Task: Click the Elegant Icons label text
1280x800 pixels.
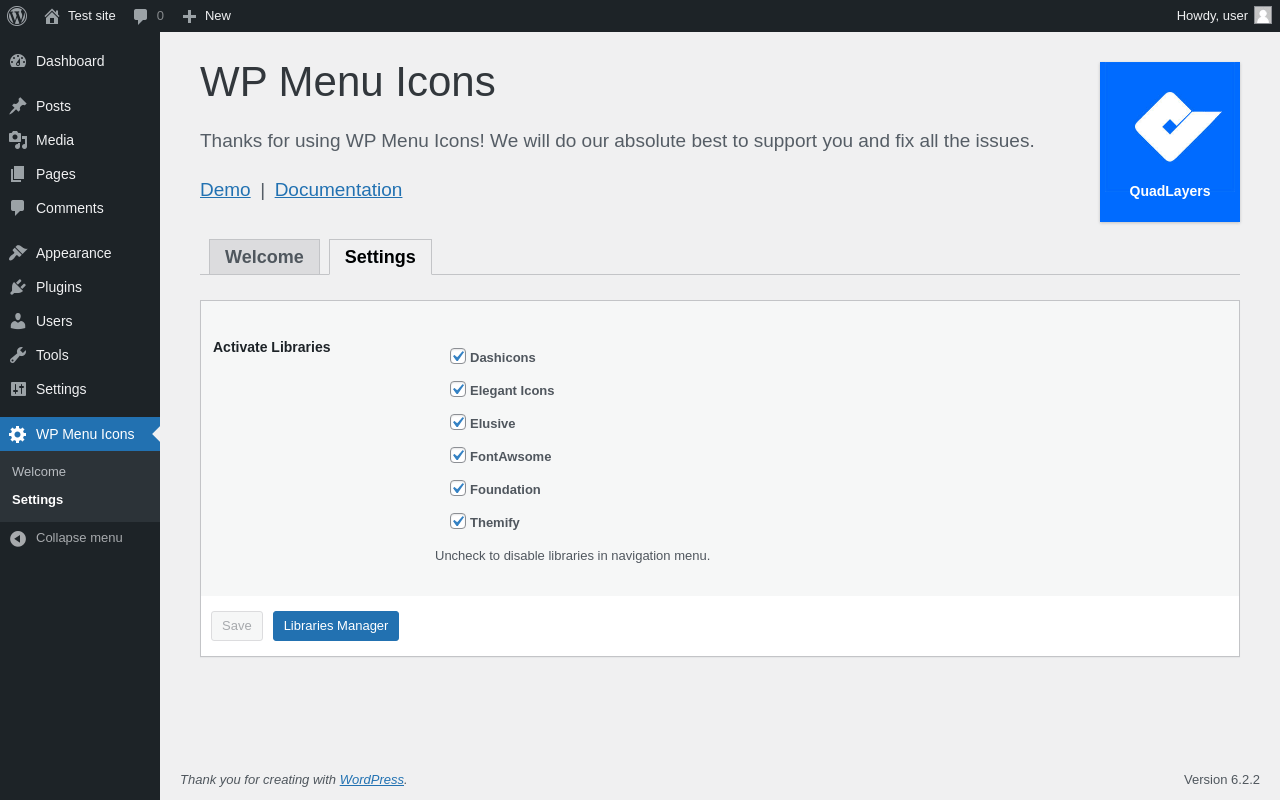Action: [512, 390]
